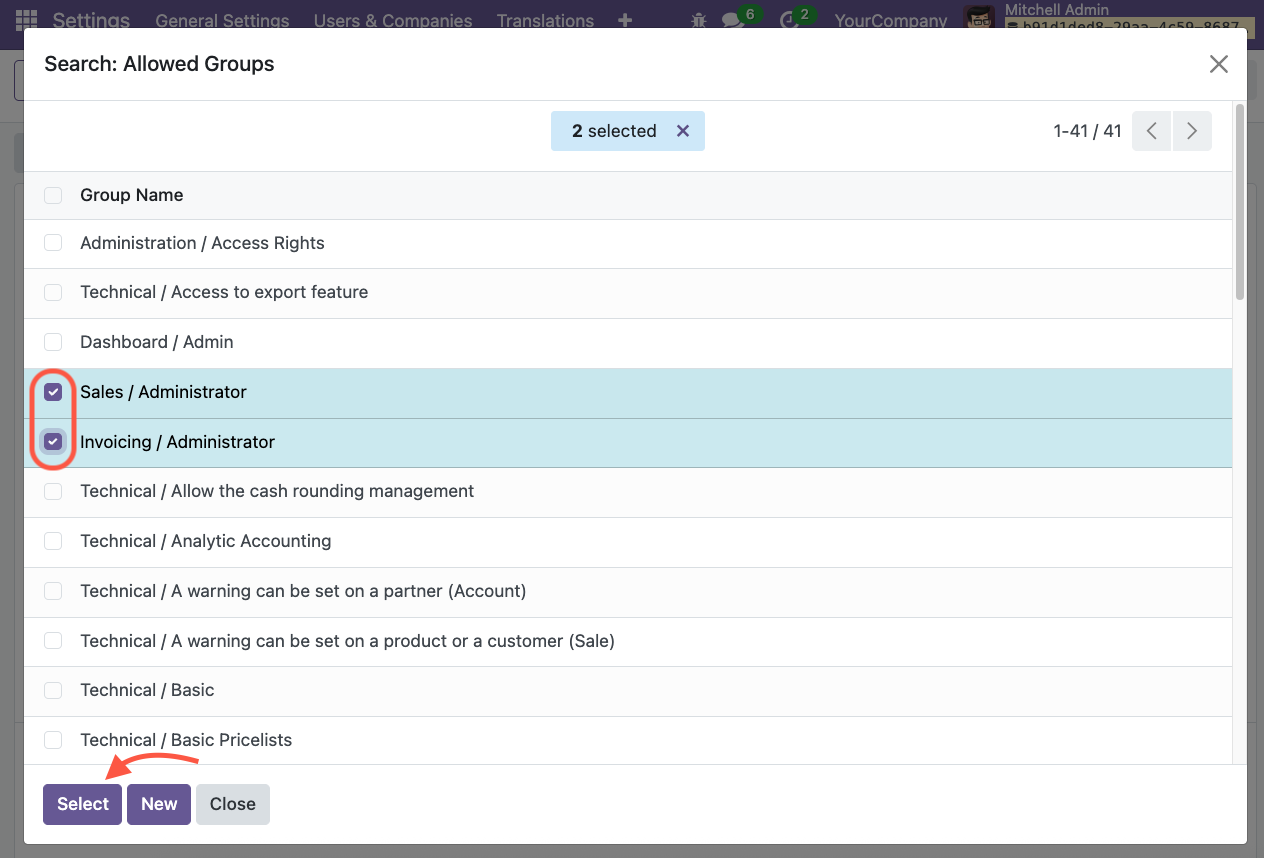
Task: Click Mitchell Admin avatar picture
Action: coord(979,18)
